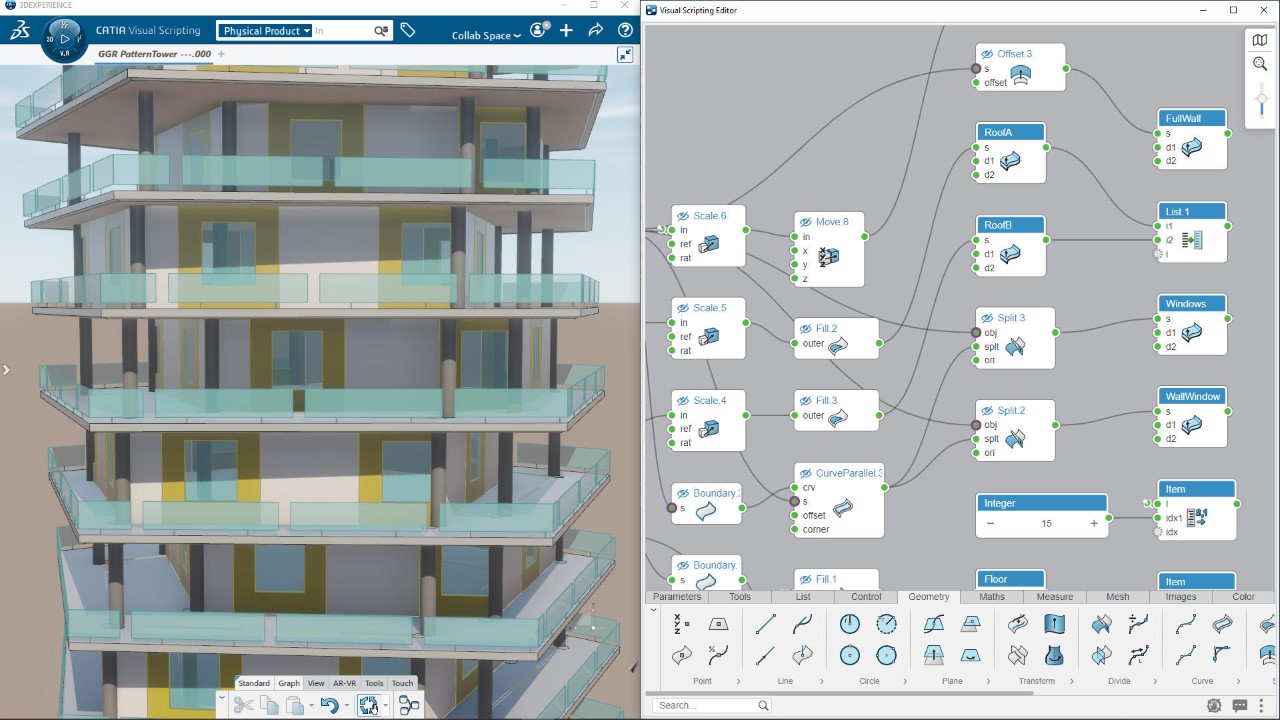Open the chat bubble icon at bottom right
This screenshot has width=1280, height=720.
[x=1240, y=705]
